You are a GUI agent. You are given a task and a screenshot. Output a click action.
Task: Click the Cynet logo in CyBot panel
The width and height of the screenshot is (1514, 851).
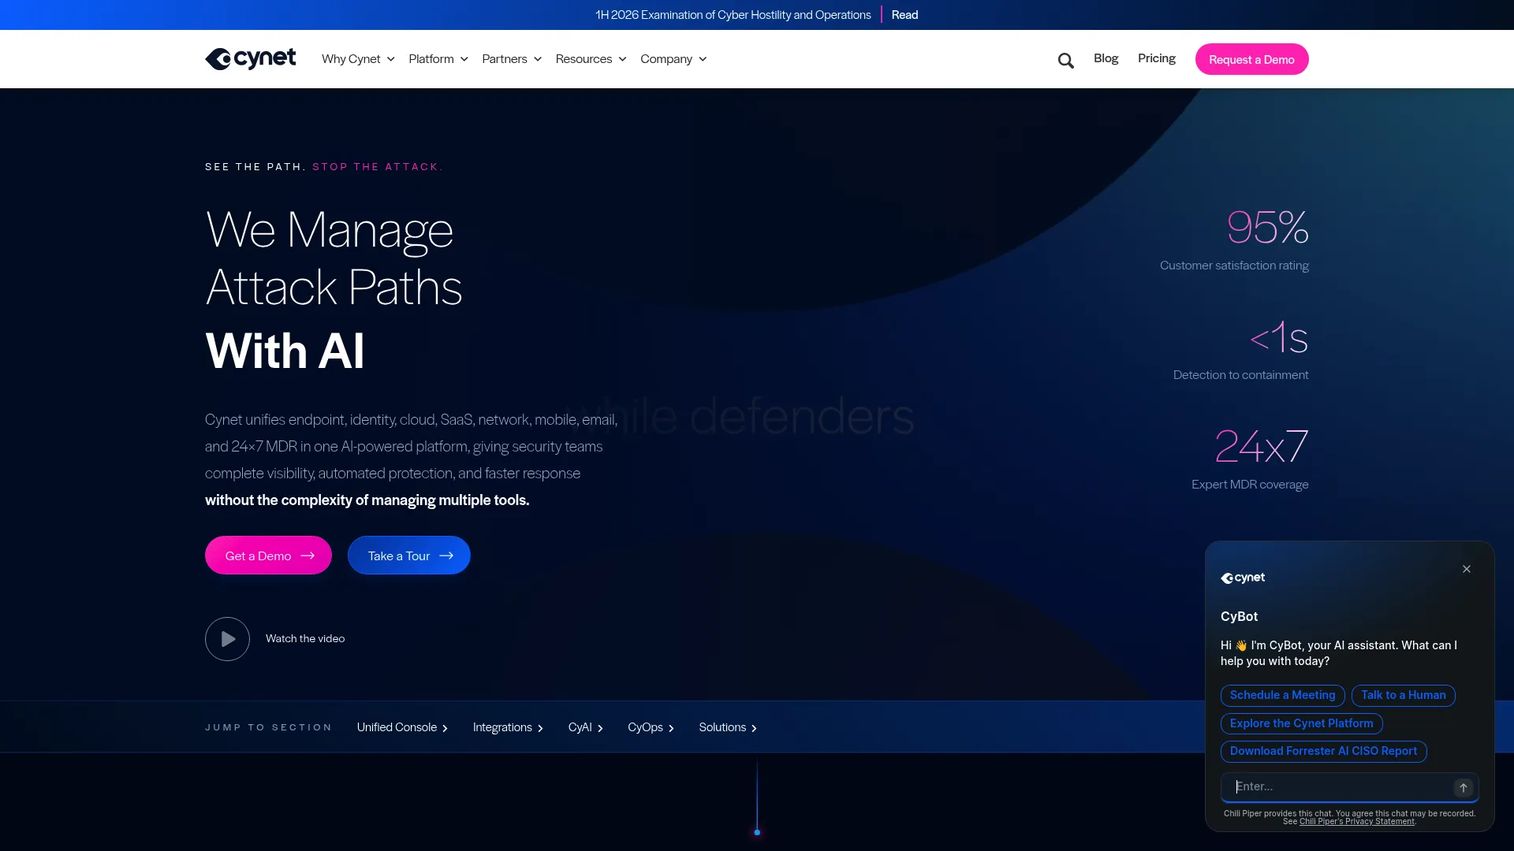click(x=1243, y=578)
